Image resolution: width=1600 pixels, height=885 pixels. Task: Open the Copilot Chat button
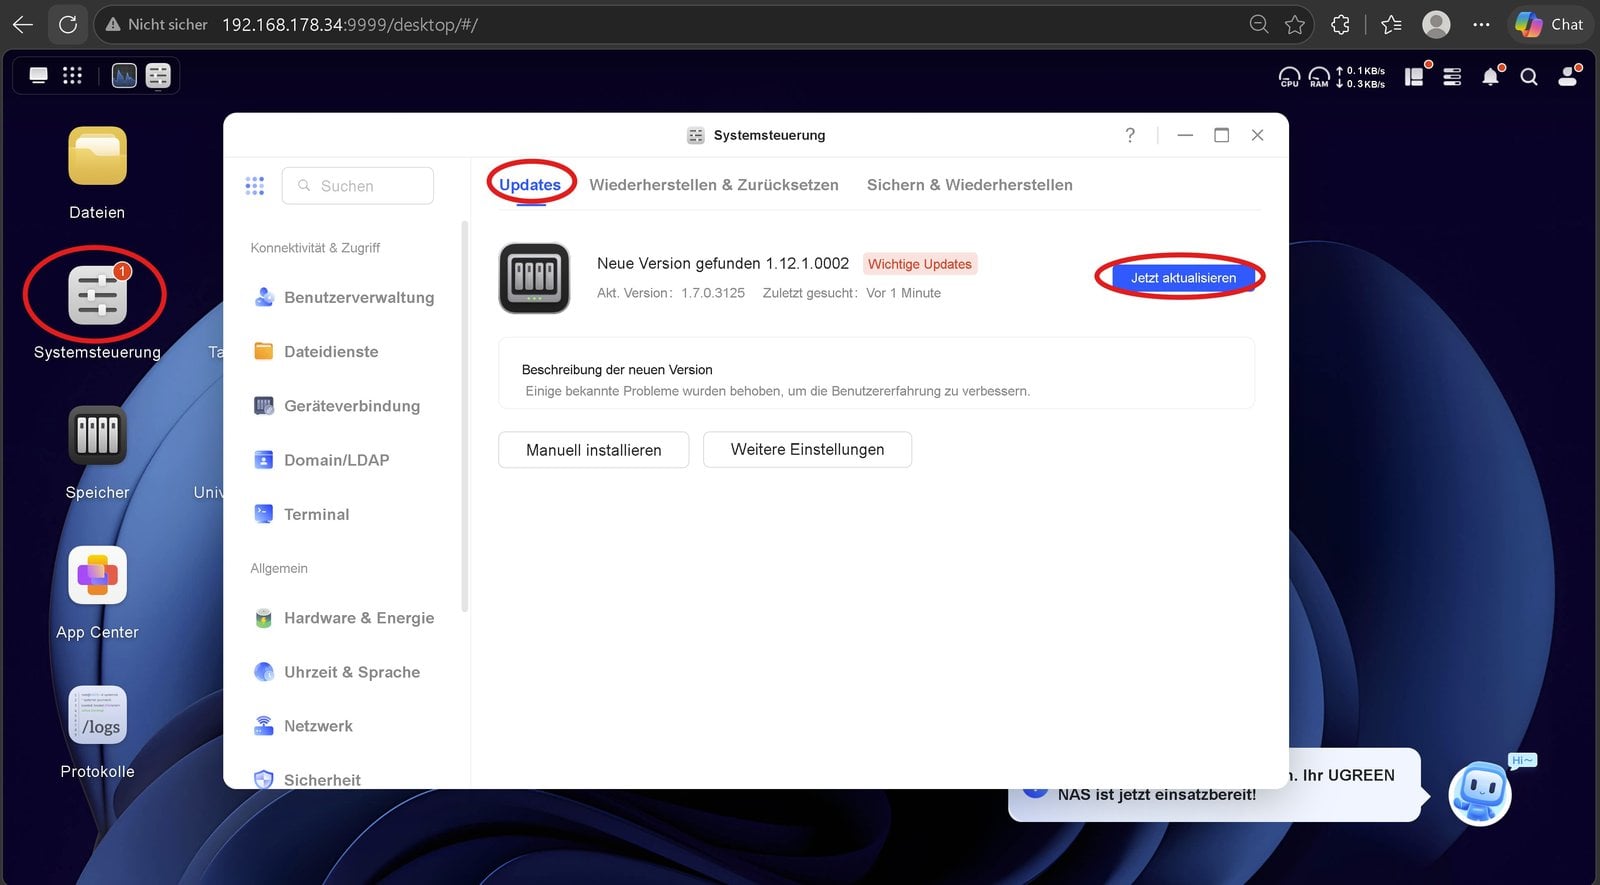tap(1549, 24)
